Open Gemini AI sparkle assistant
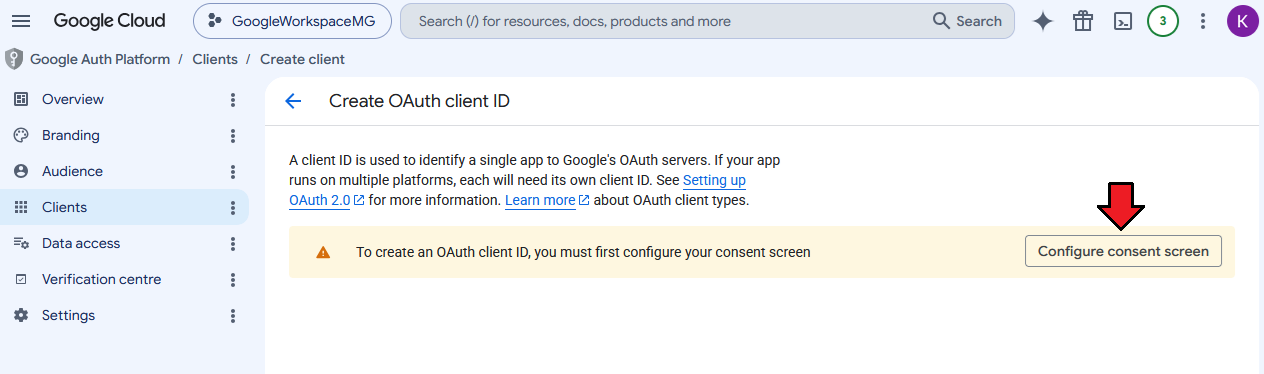This screenshot has width=1264, height=374. pyautogui.click(x=1043, y=21)
